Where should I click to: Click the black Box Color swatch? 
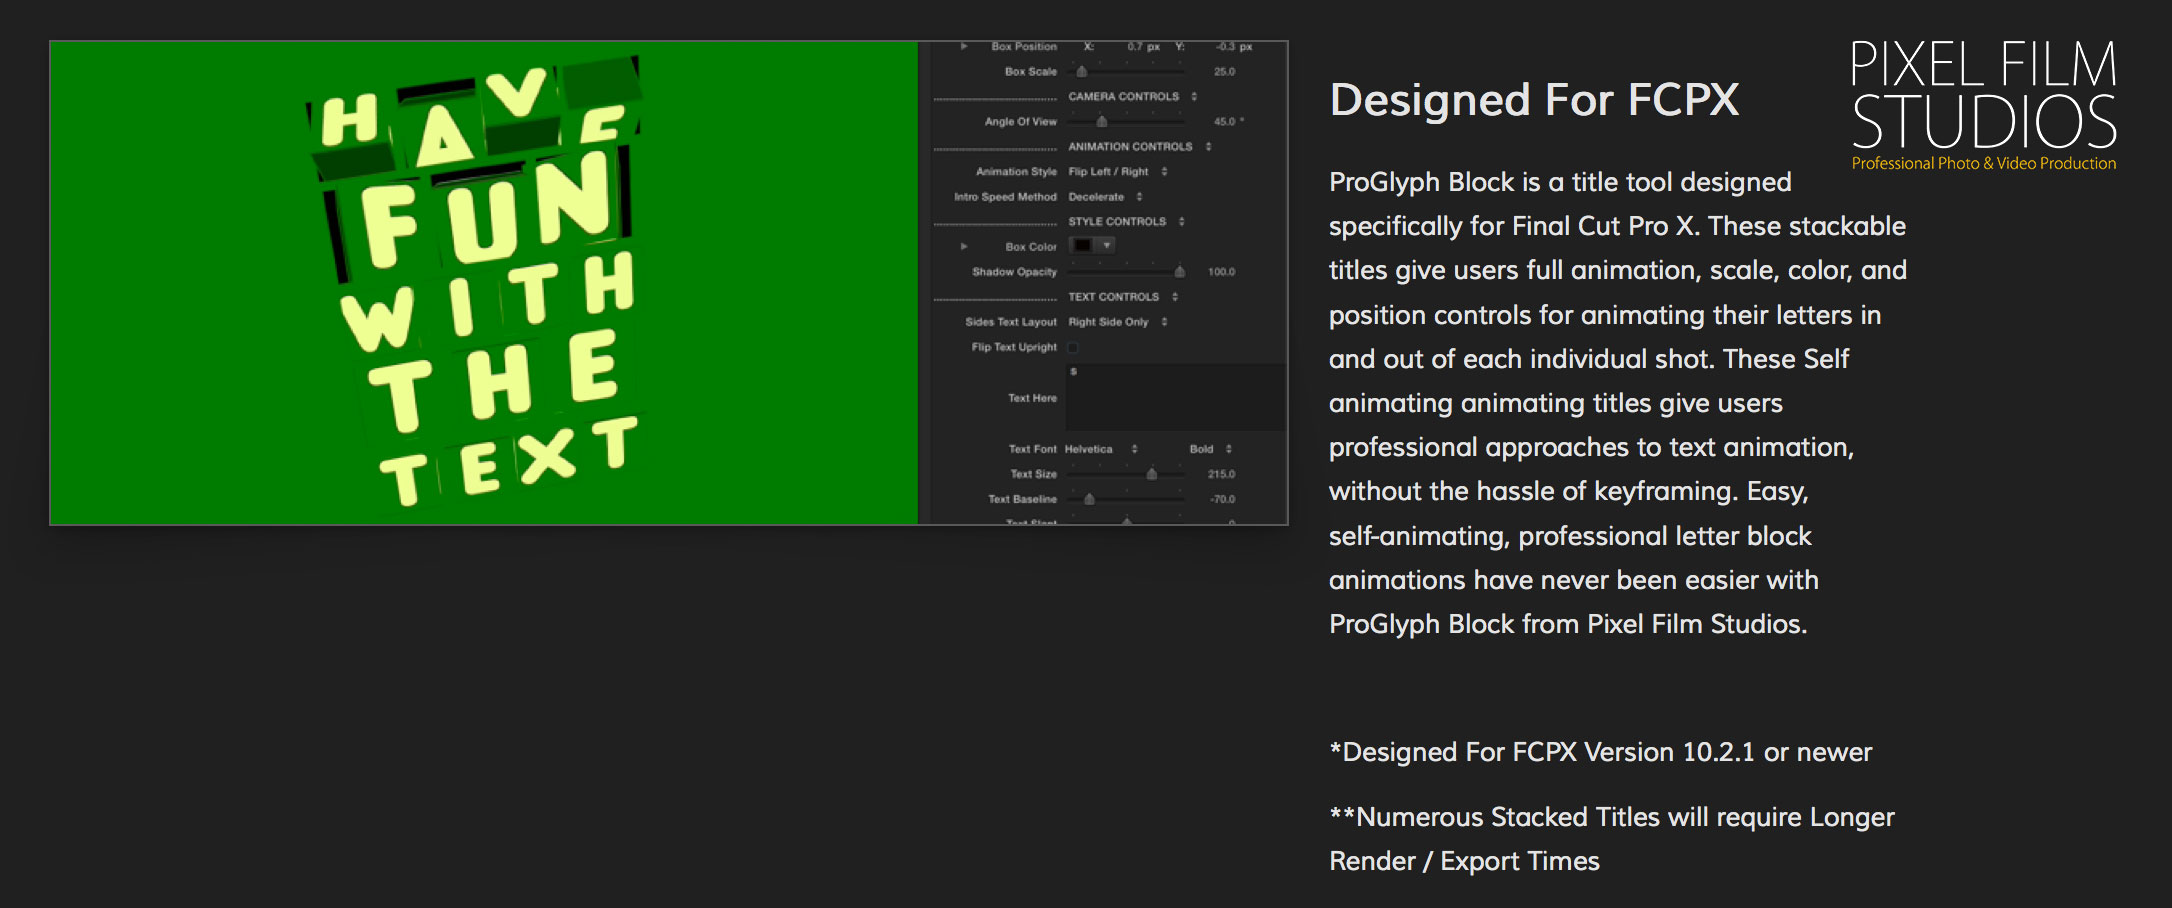[1082, 245]
